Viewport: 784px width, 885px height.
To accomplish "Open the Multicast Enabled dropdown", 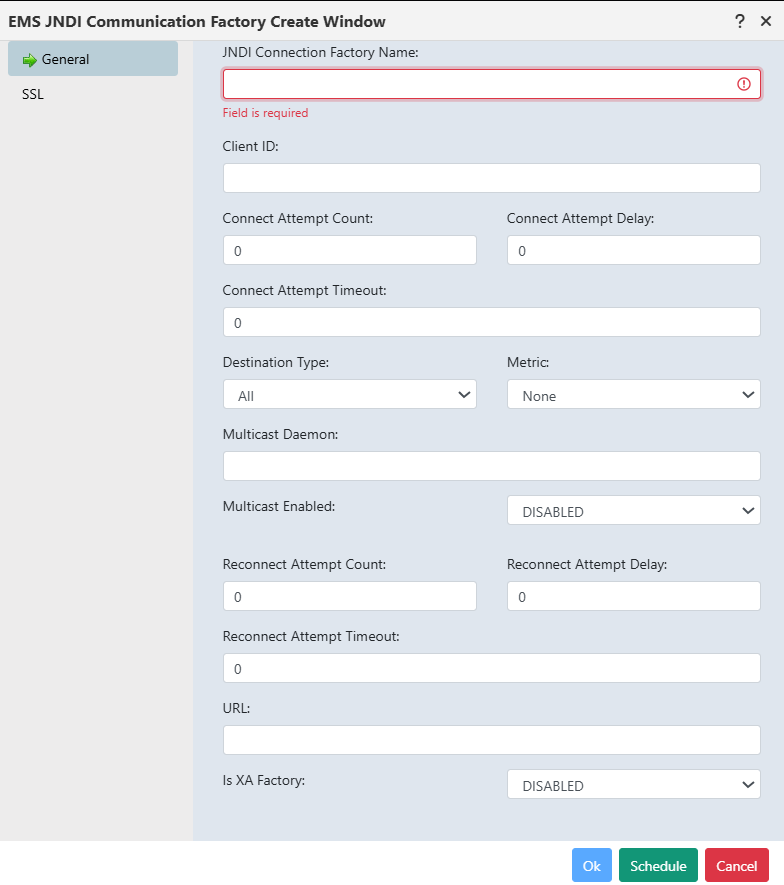I will 634,510.
